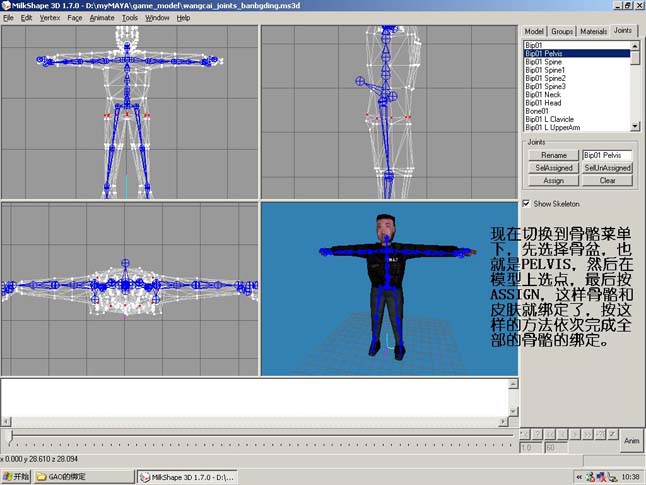Toggle the Show Skeleton checkbox
Screen dimensions: 646x485
526,204
